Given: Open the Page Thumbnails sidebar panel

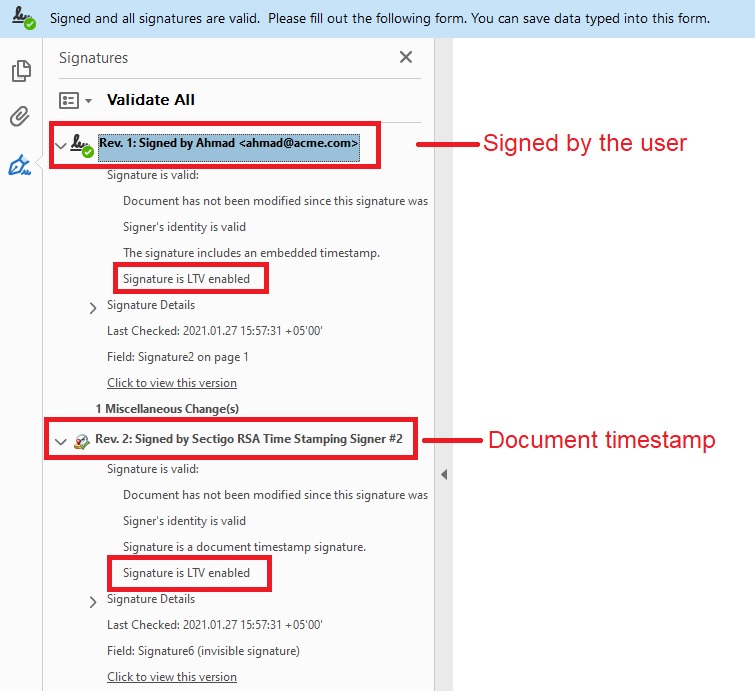Looking at the screenshot, I should pos(20,71).
